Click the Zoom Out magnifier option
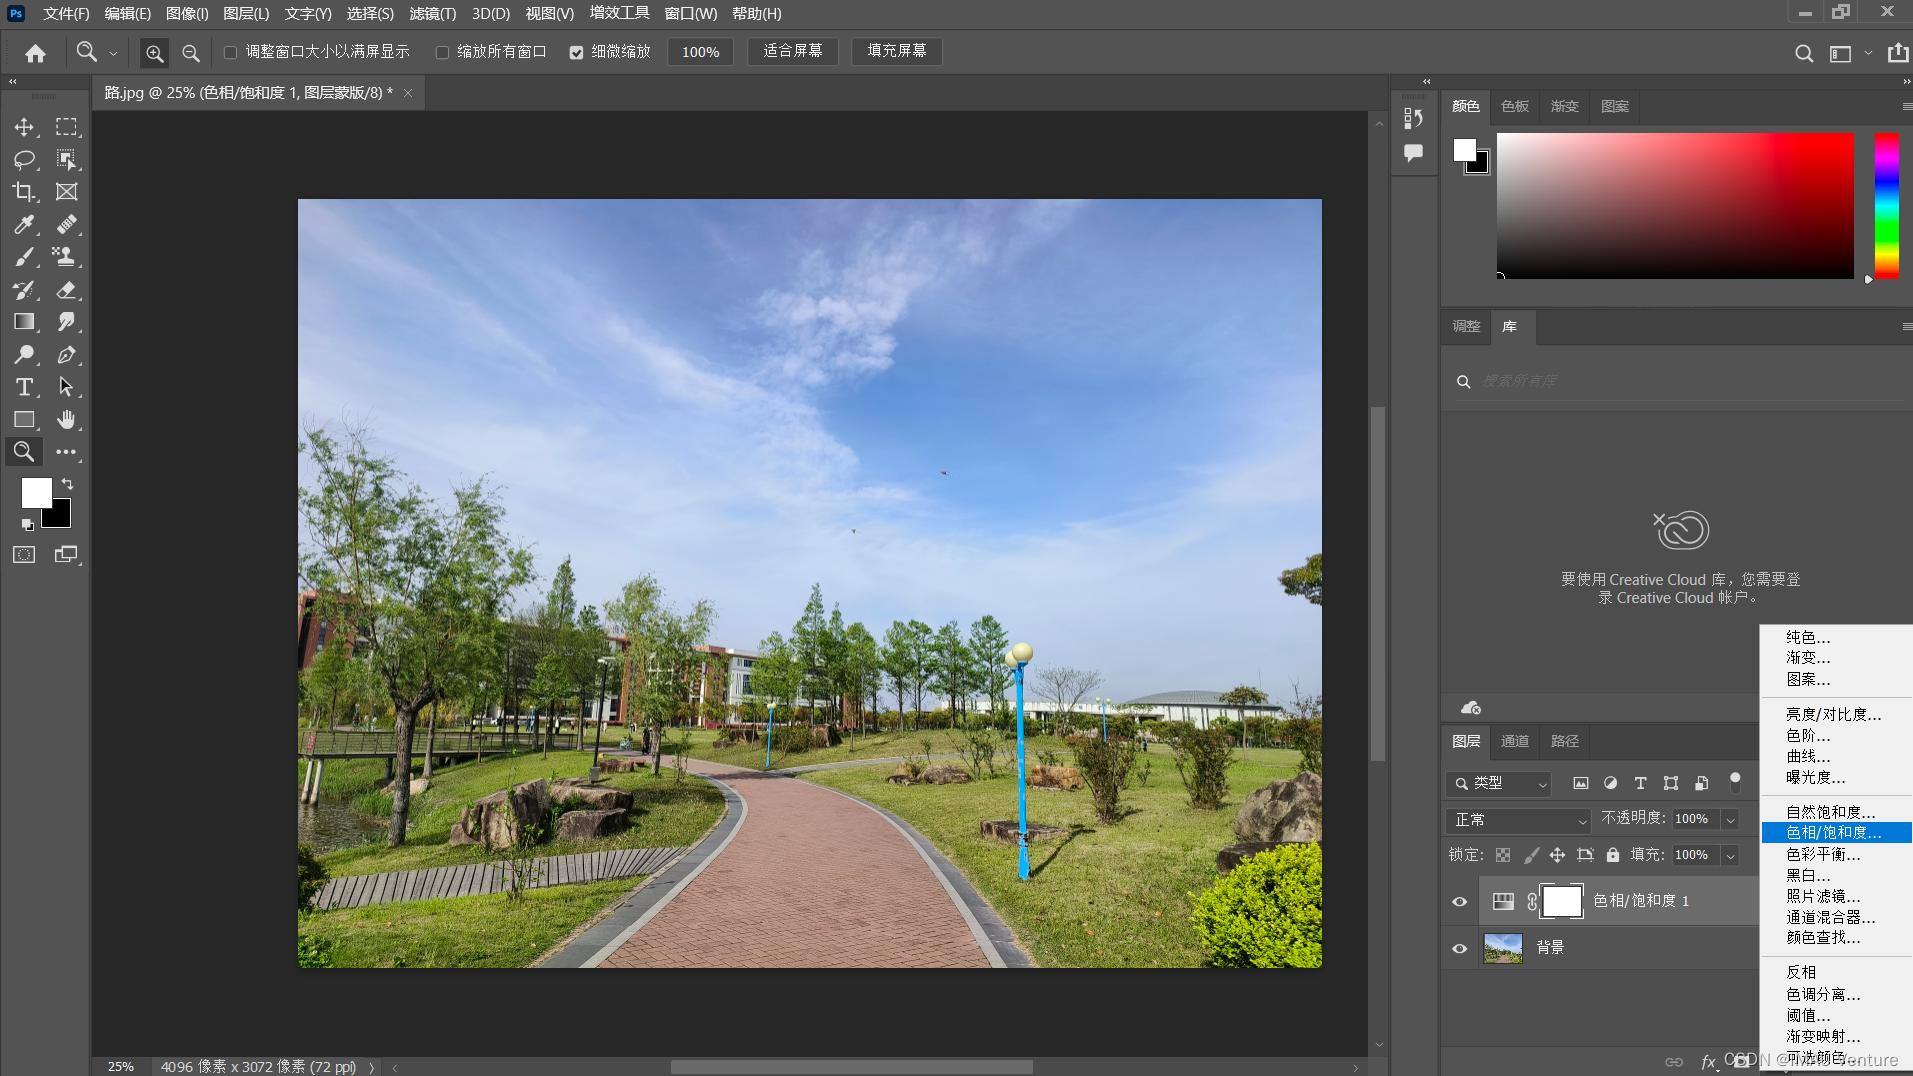1913x1076 pixels. (x=190, y=53)
